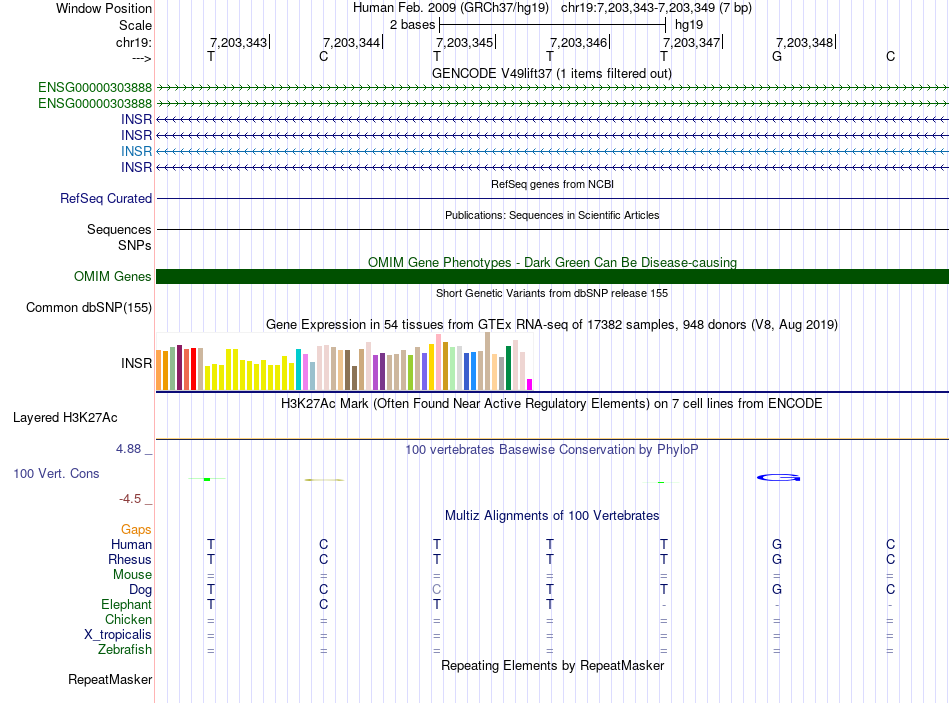This screenshot has height=703, width=950.
Task: Click the Sequences track label
Action: tap(119, 230)
